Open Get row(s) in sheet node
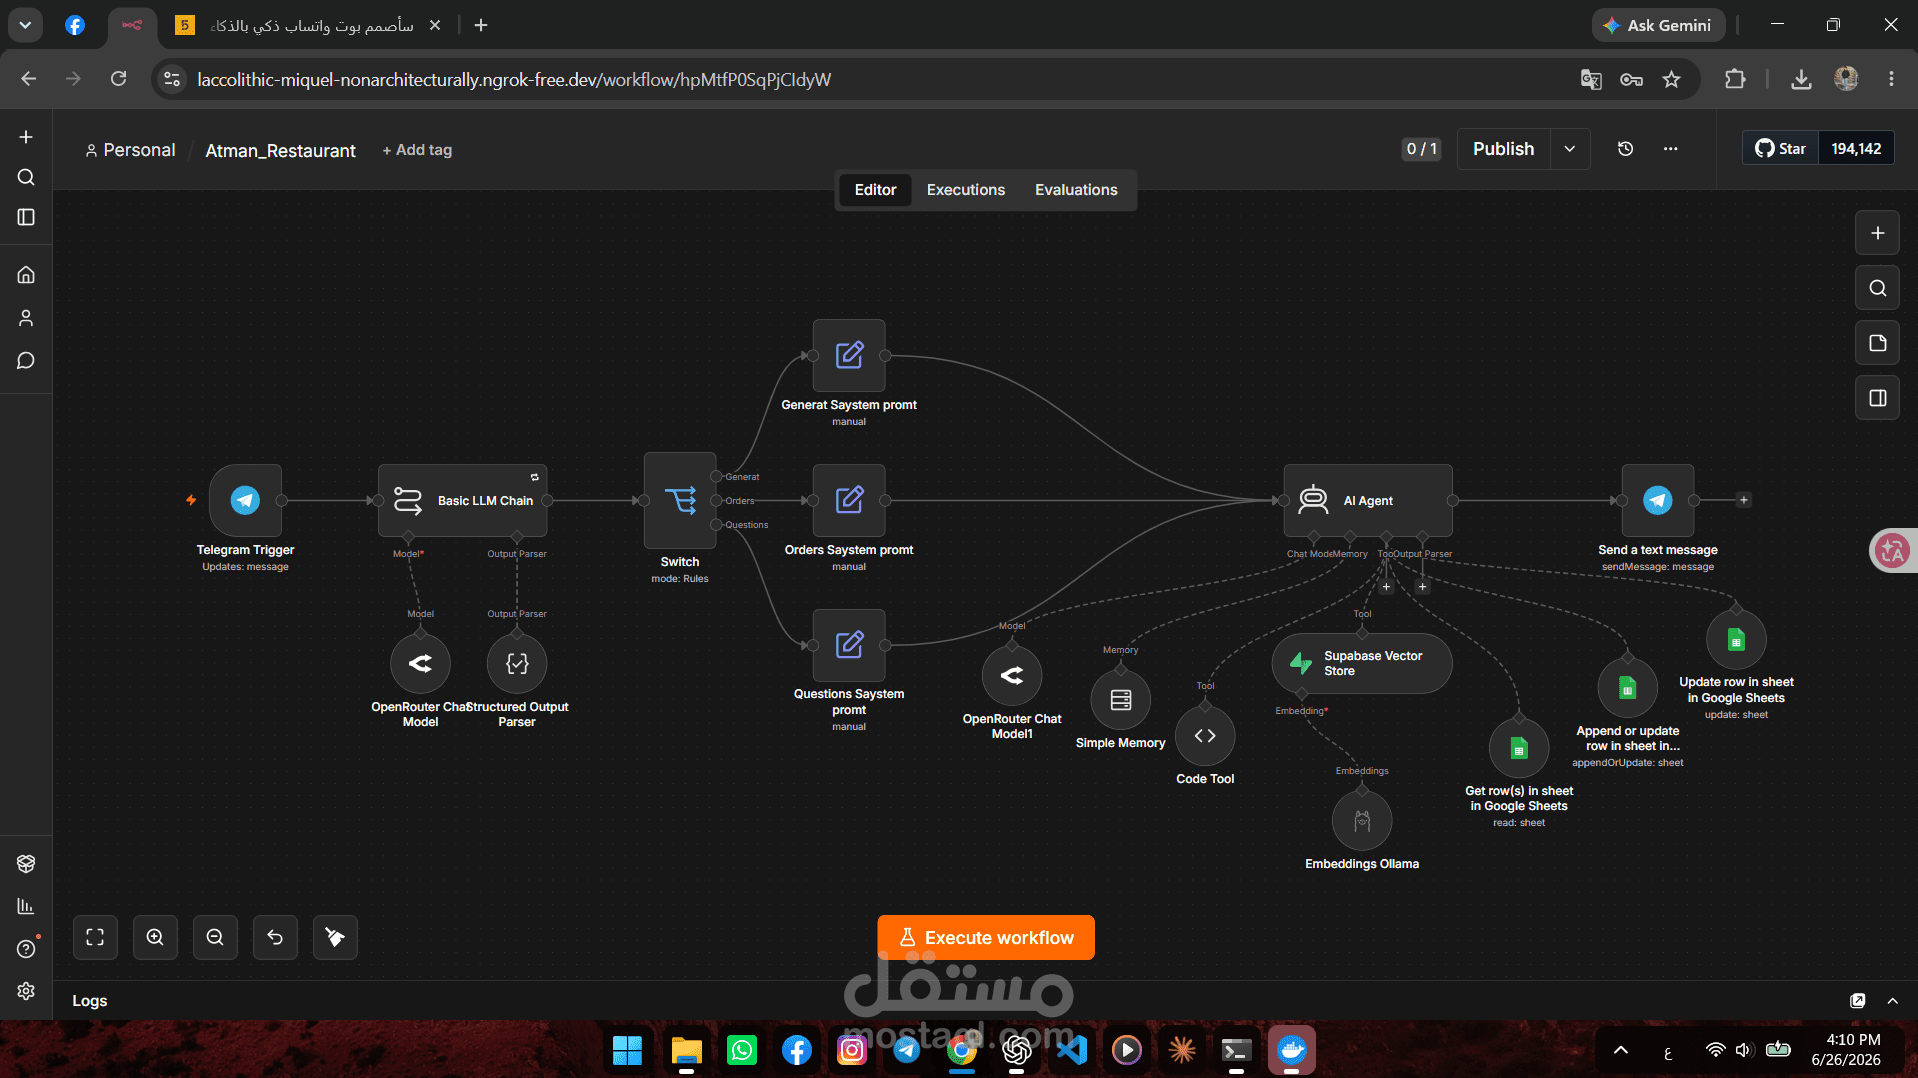Image resolution: width=1918 pixels, height=1078 pixels. coord(1519,748)
